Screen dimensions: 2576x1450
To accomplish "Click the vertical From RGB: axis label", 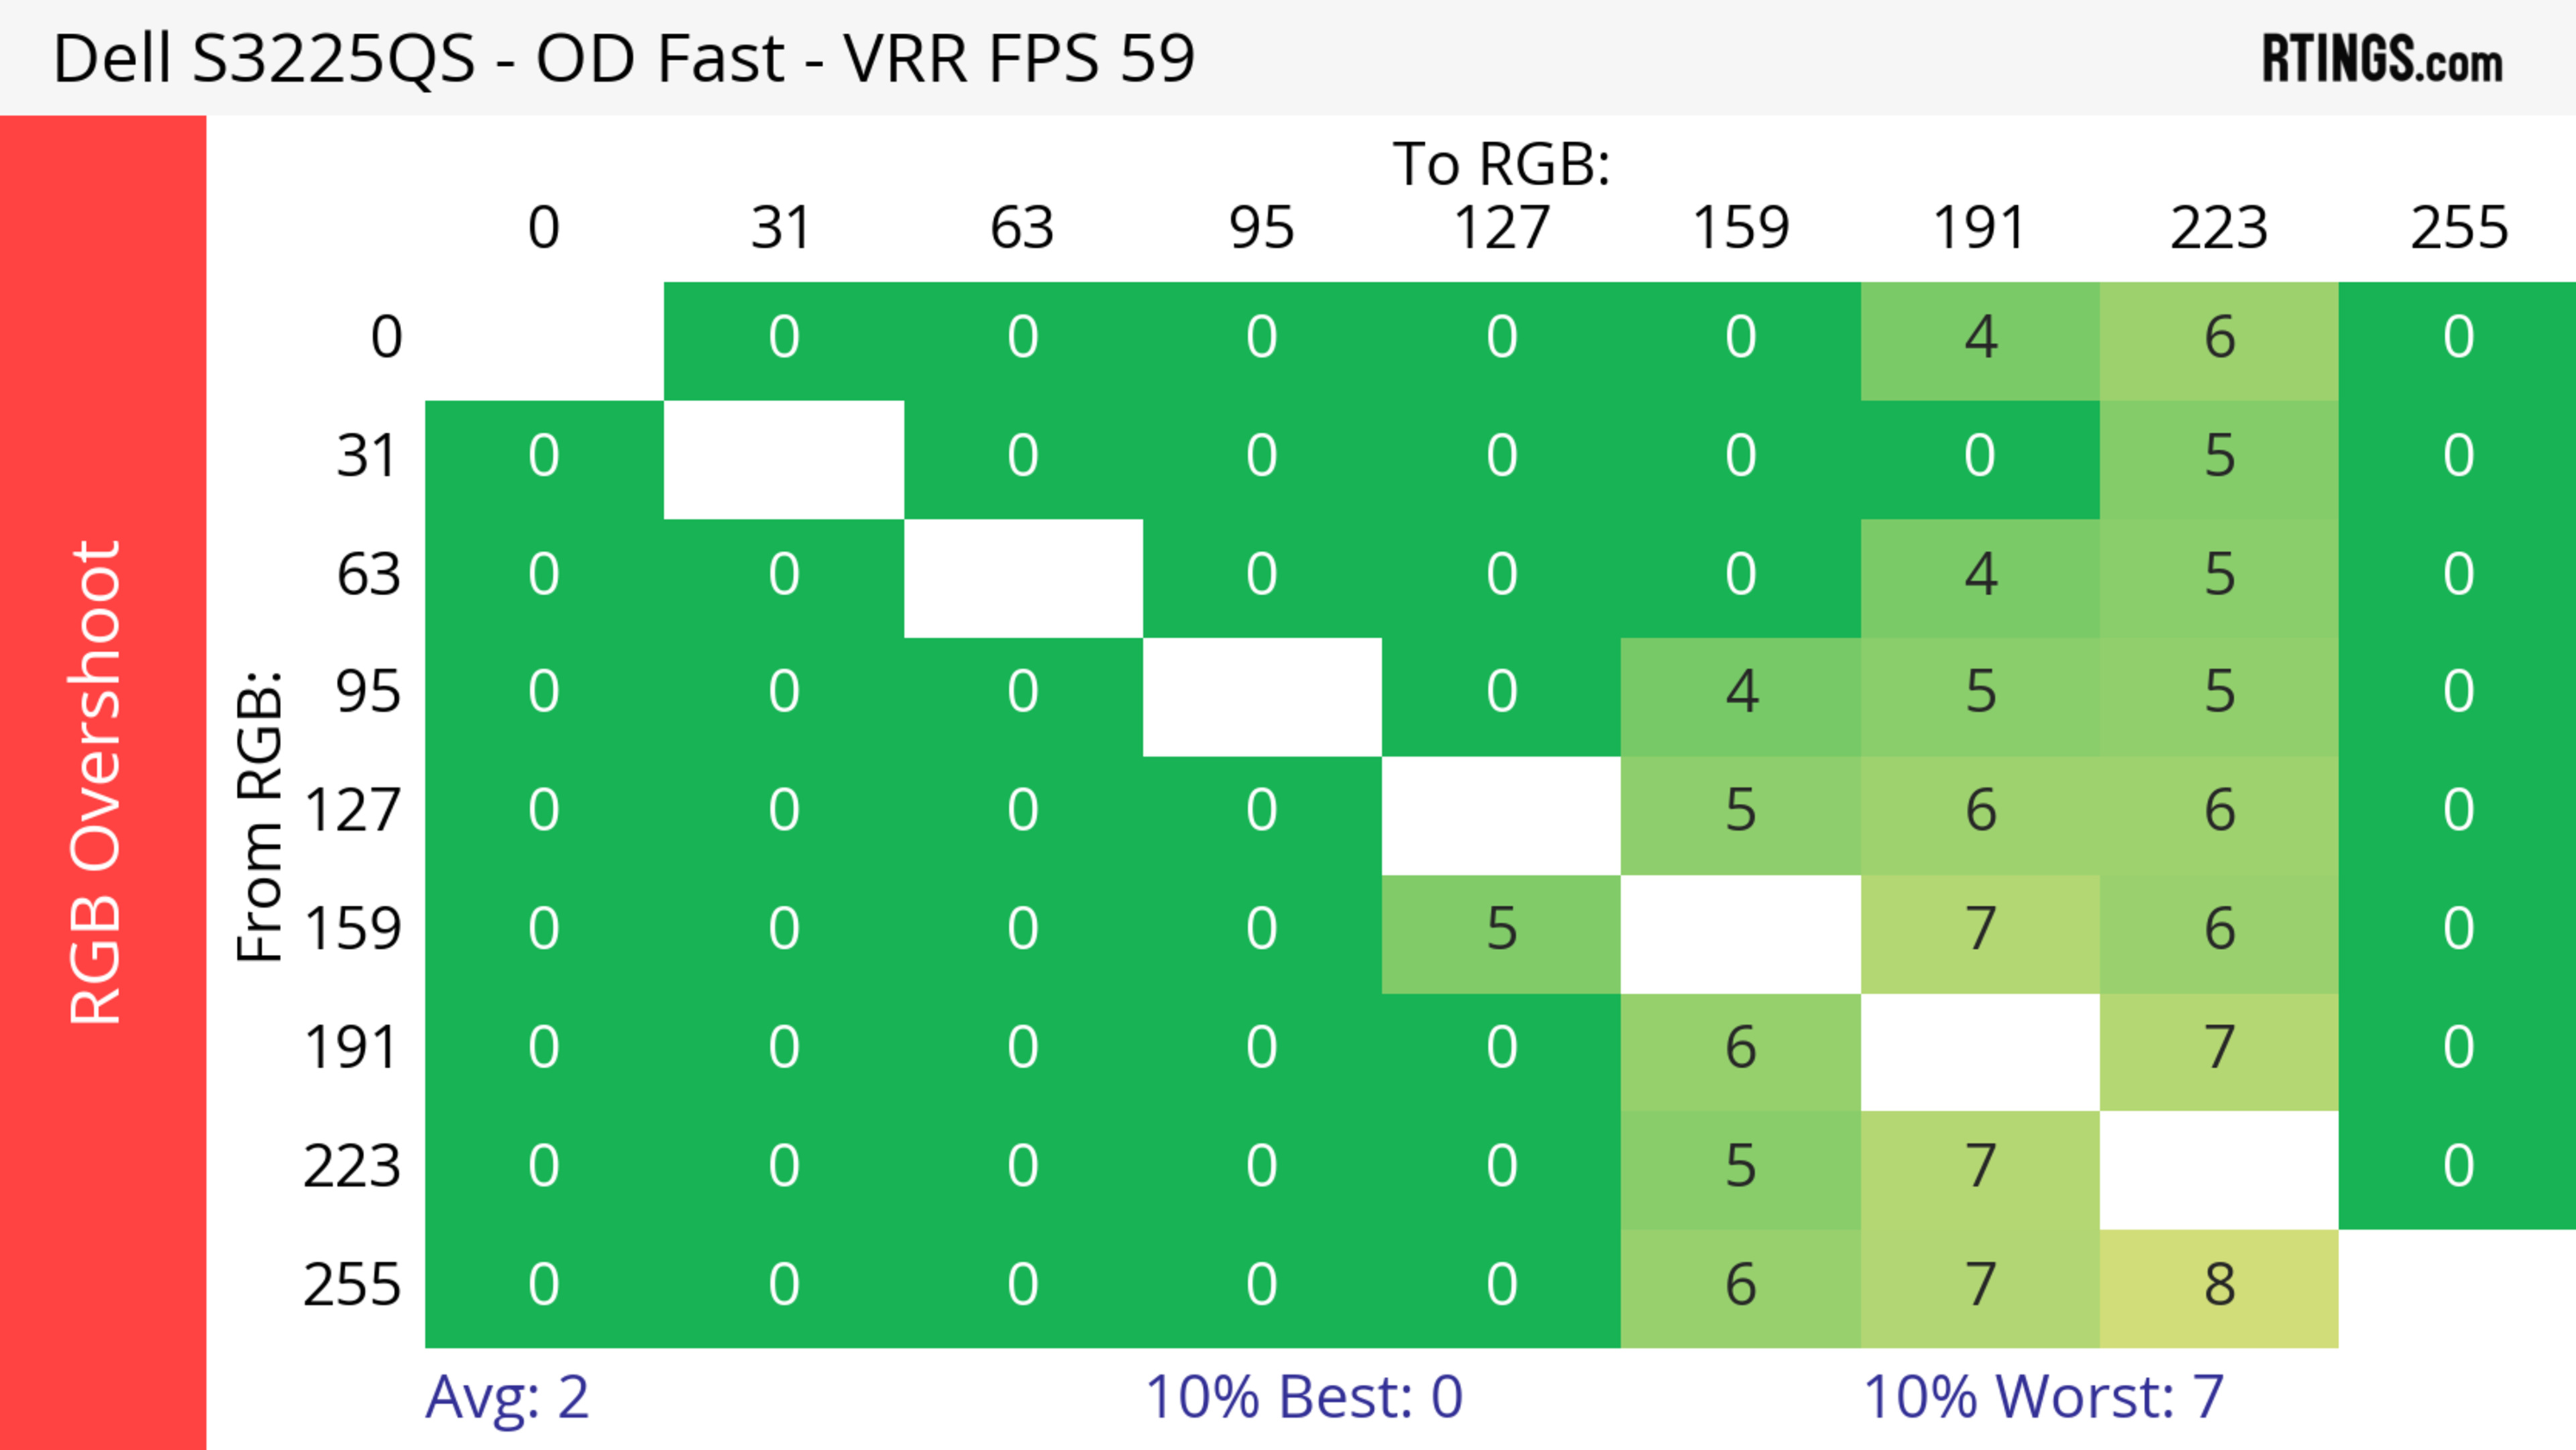I will coord(259,816).
